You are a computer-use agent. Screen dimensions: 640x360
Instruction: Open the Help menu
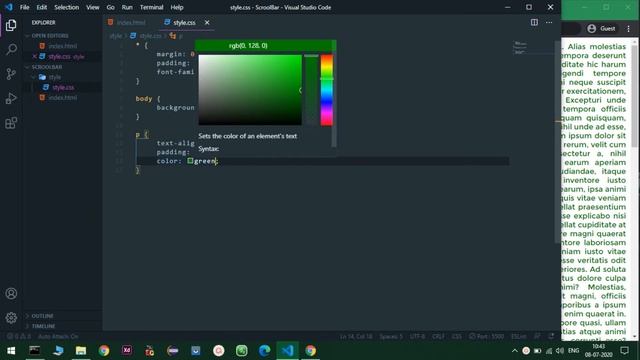177,7
